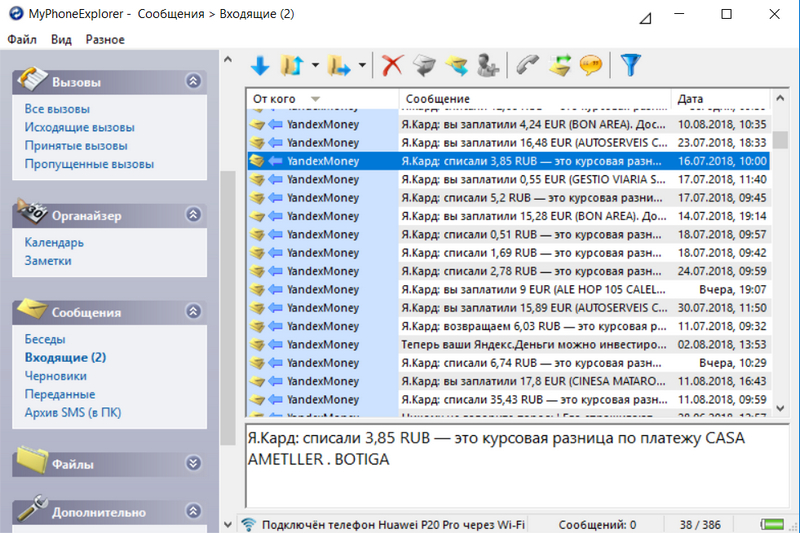
Task: Click the red X delete message icon
Action: (392, 66)
